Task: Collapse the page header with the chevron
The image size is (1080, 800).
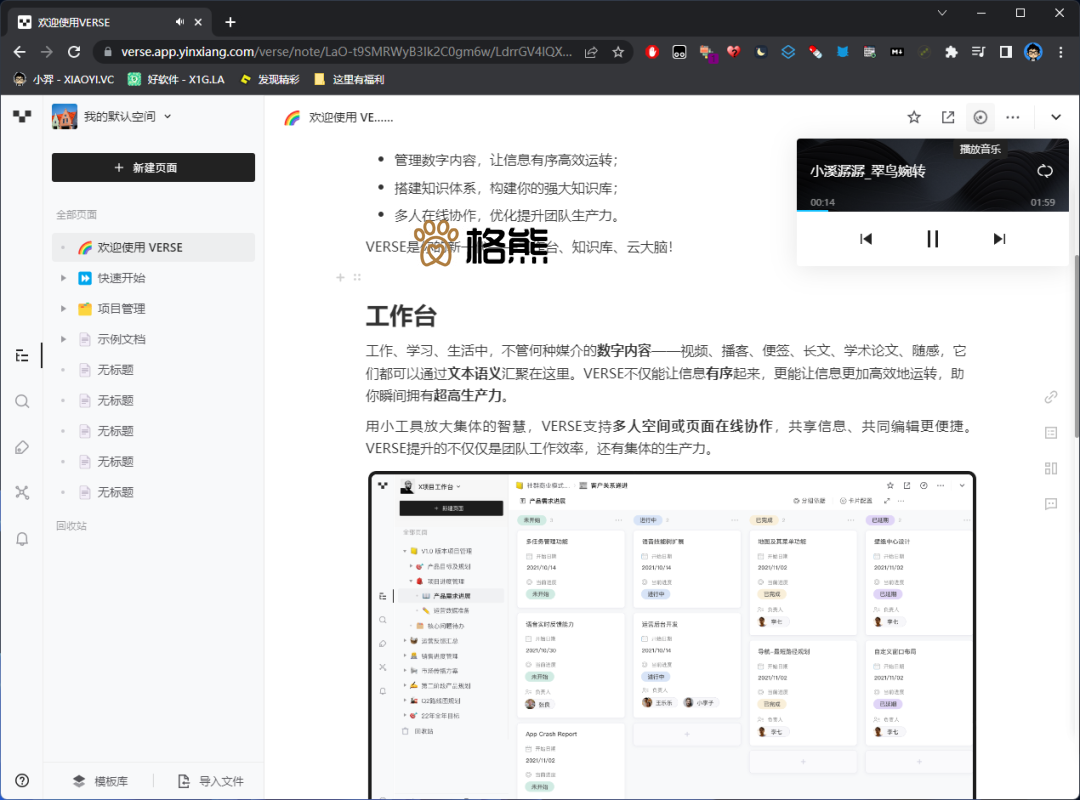Action: pos(1055,117)
